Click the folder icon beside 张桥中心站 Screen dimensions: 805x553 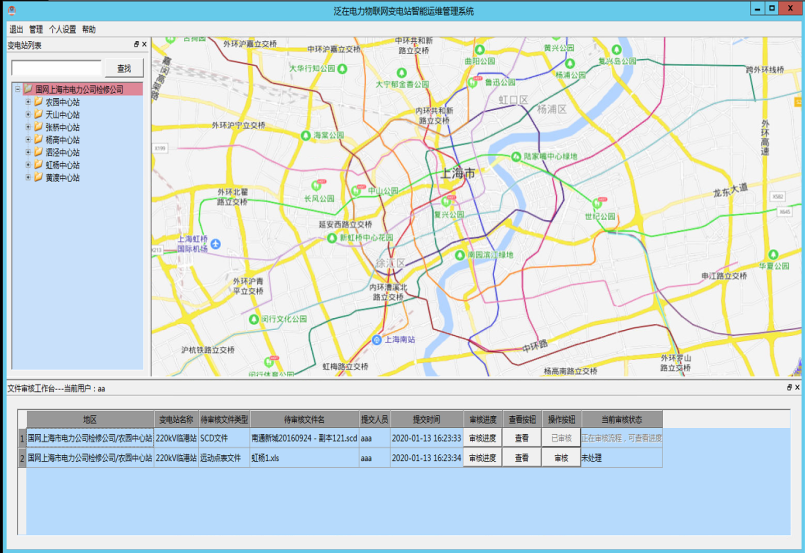(x=39, y=127)
